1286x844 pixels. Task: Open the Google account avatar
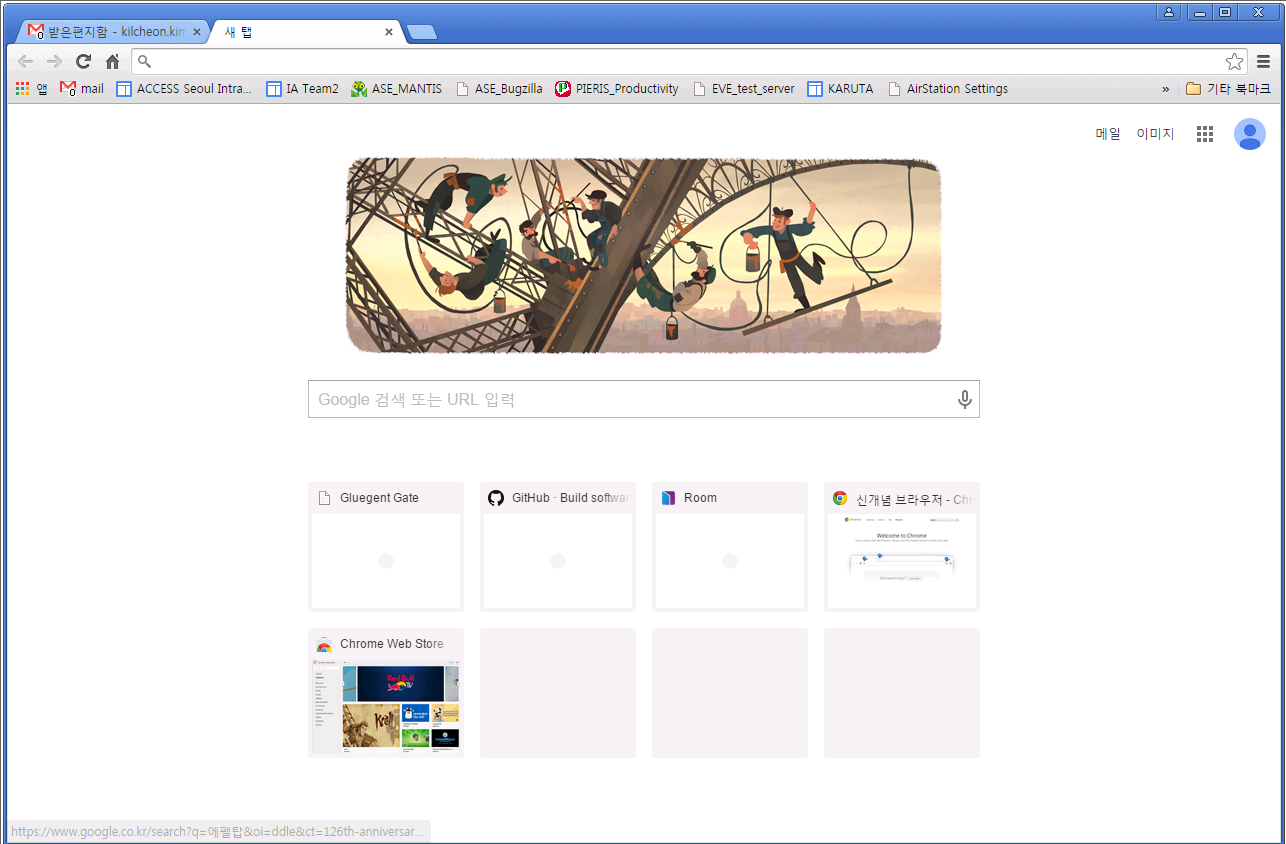tap(1249, 134)
